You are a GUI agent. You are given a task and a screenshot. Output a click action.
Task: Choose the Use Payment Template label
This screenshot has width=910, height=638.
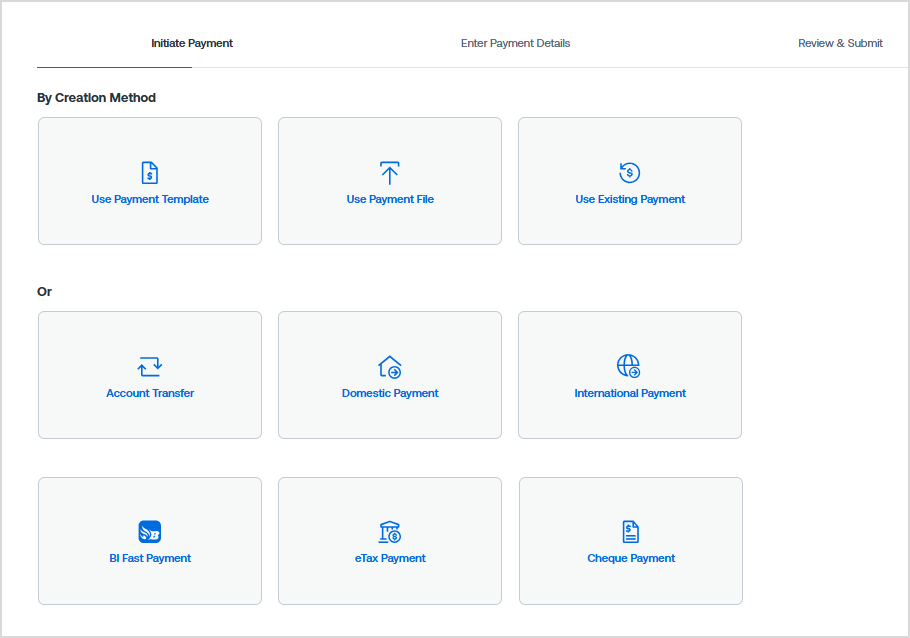pyautogui.click(x=150, y=199)
